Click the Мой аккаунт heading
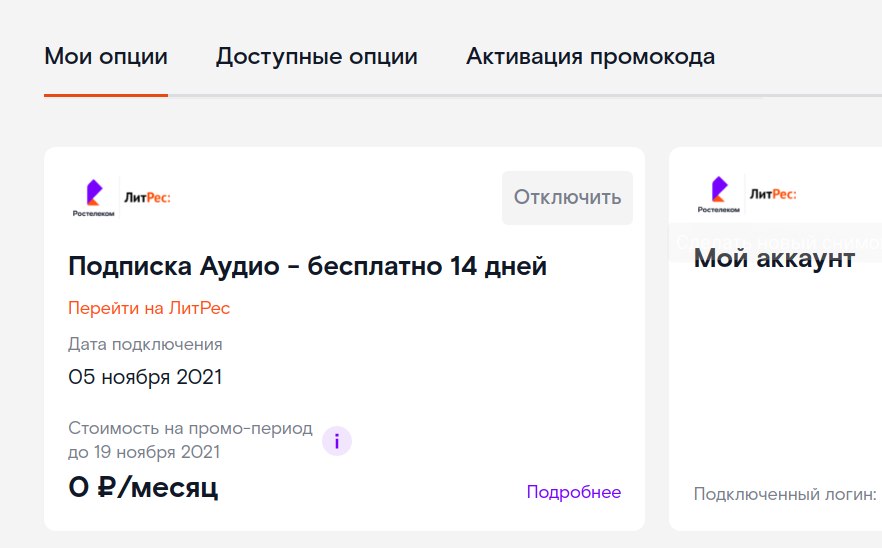The height and width of the screenshot is (548, 882). [x=774, y=259]
